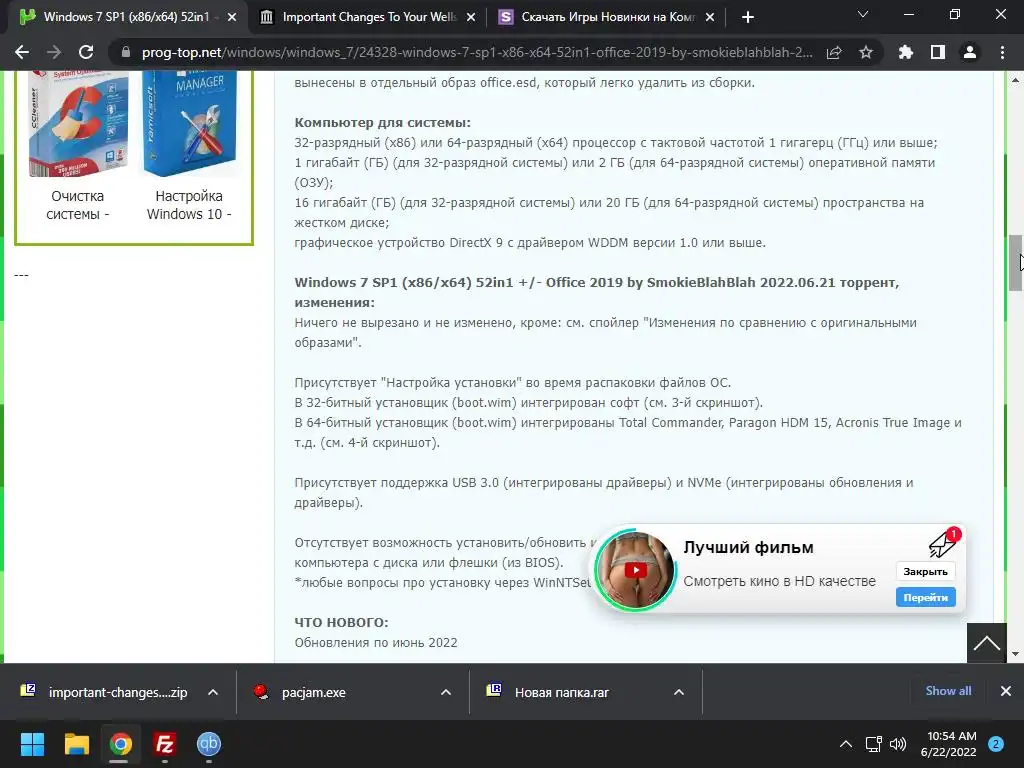Image resolution: width=1024 pixels, height=768 pixels.
Task: Go back to the previous page
Action: coord(22,52)
